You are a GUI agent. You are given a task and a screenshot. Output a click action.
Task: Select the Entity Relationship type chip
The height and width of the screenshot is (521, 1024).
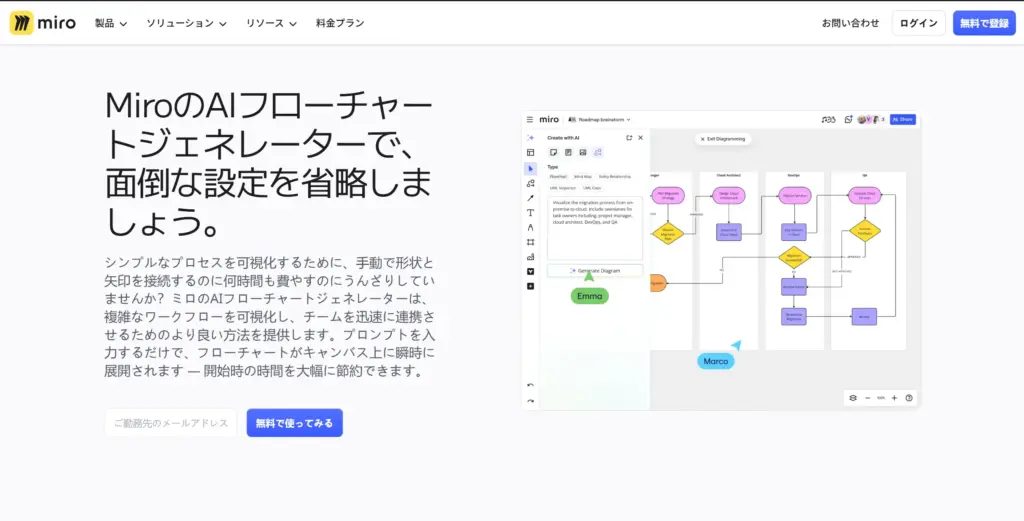(x=615, y=176)
